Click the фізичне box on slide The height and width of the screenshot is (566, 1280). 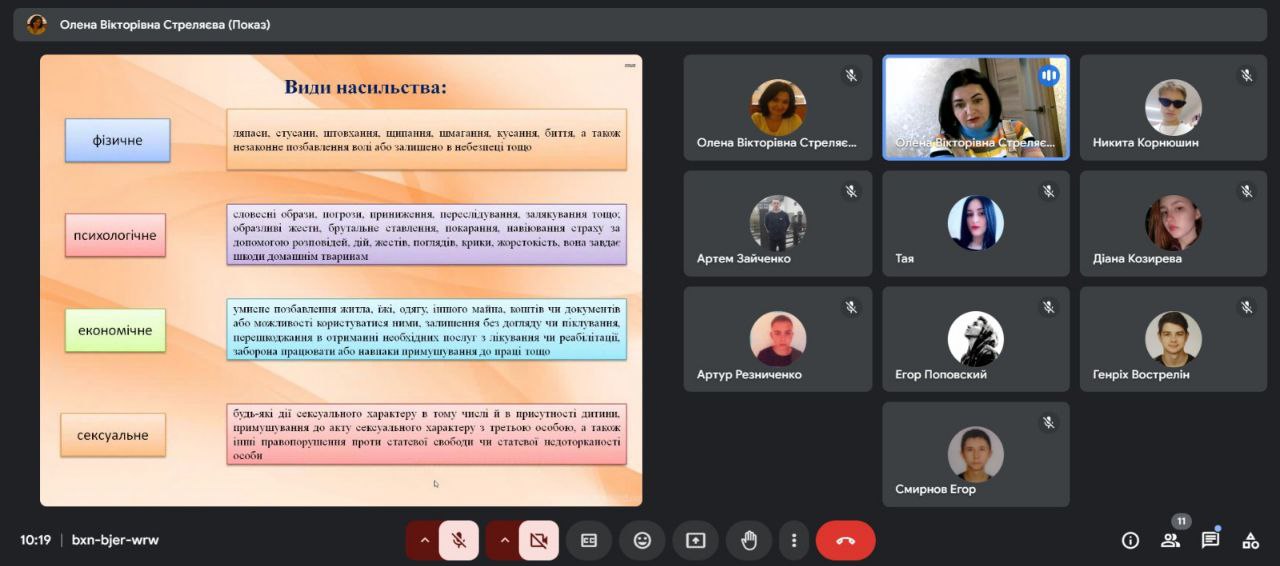(118, 140)
